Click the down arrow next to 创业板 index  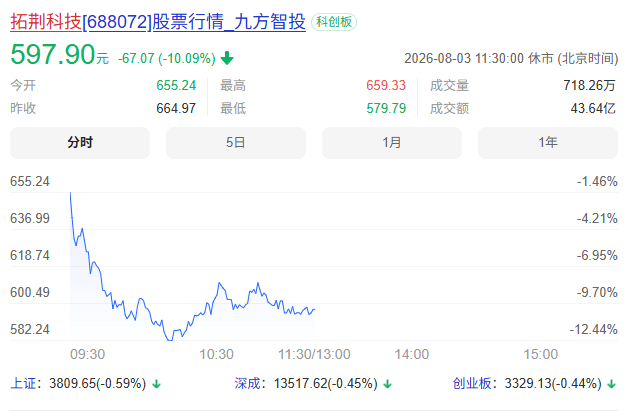(x=611, y=384)
